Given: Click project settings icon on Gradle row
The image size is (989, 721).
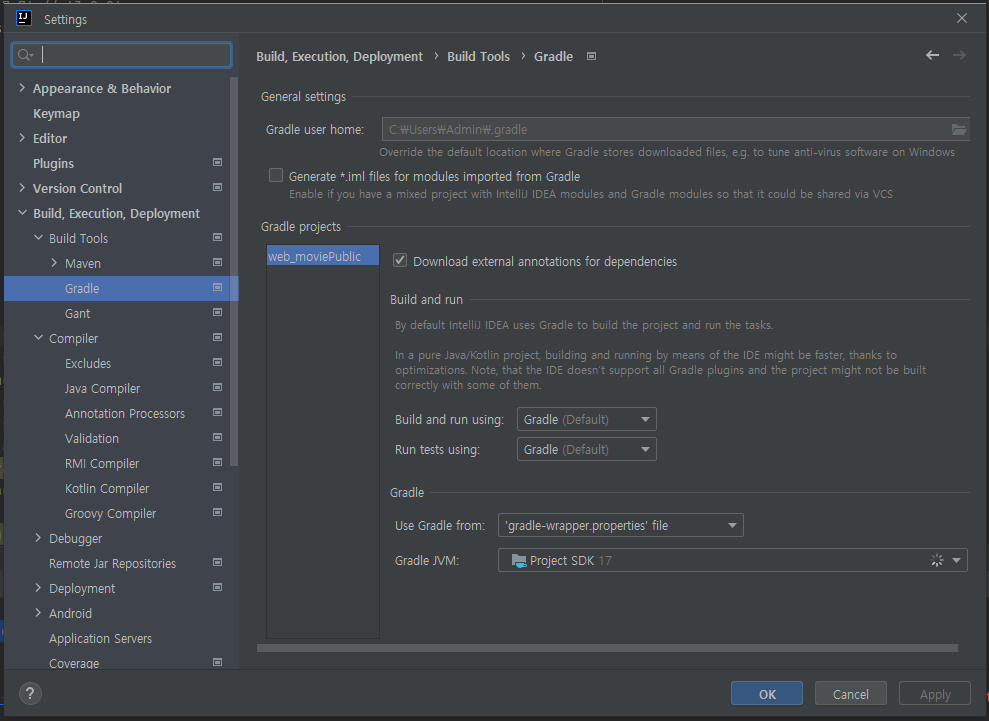Looking at the screenshot, I should [x=218, y=288].
